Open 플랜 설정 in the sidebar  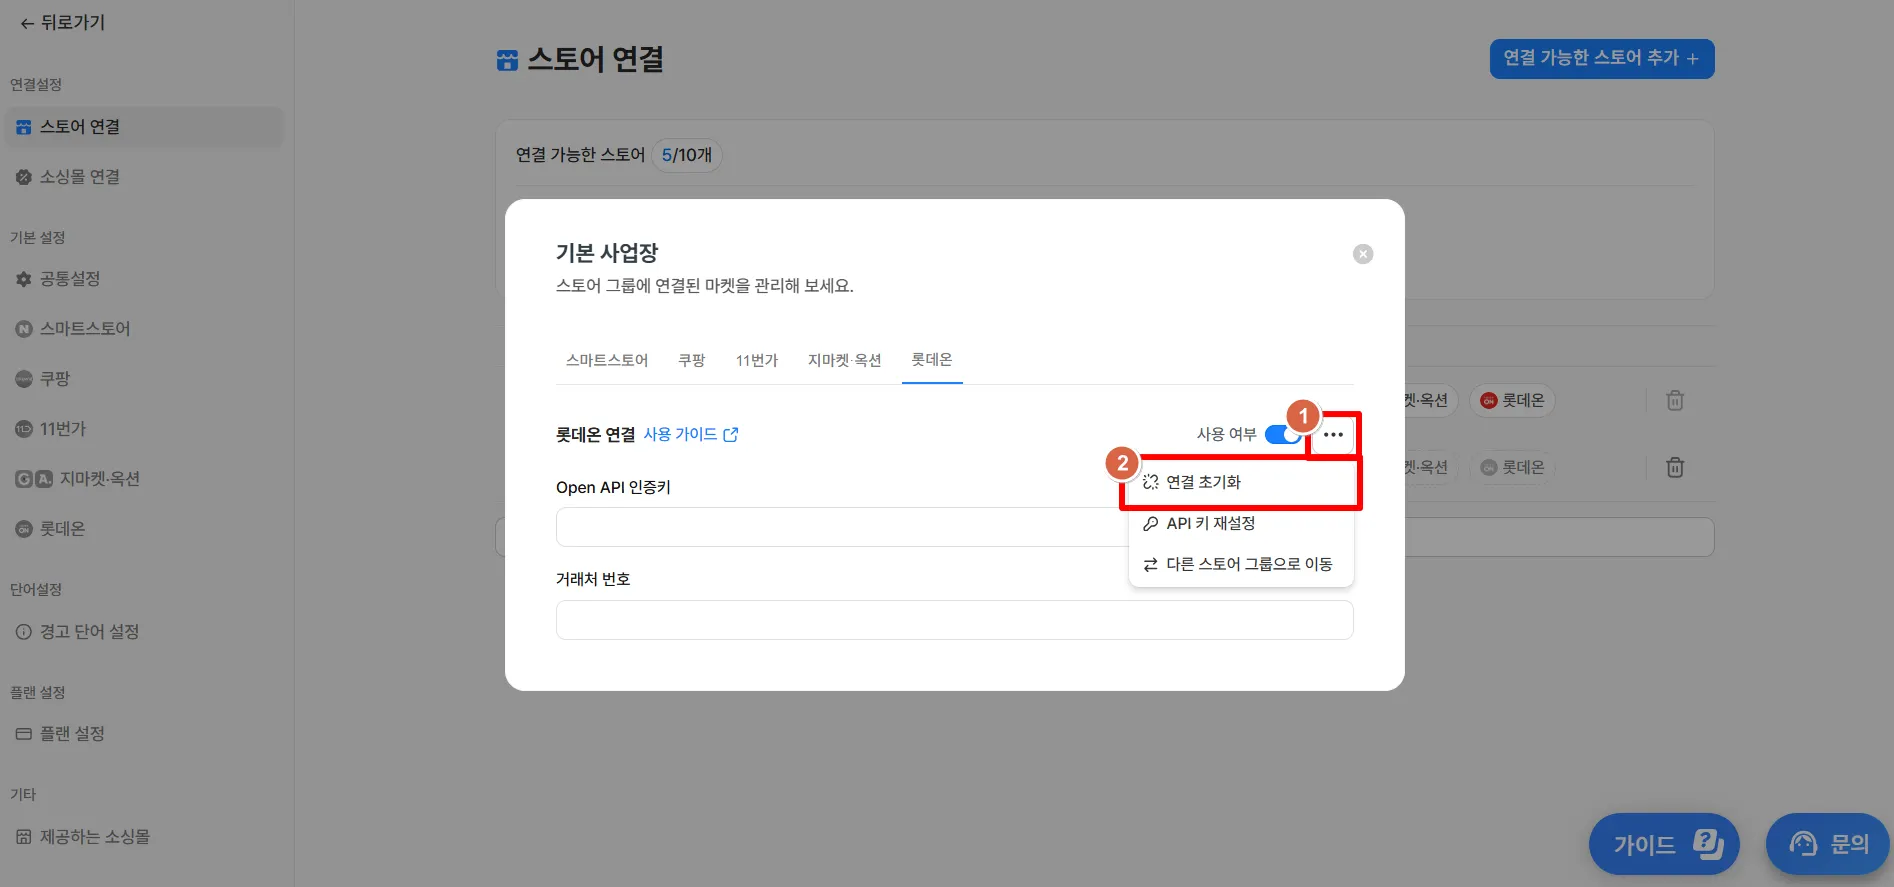click(144, 734)
